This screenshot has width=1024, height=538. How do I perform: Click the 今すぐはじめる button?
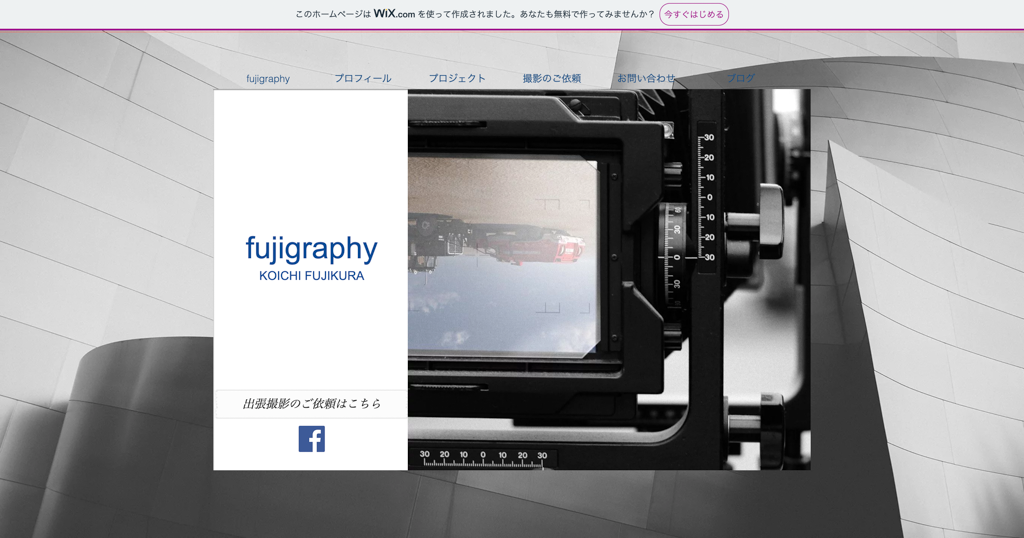pos(694,14)
